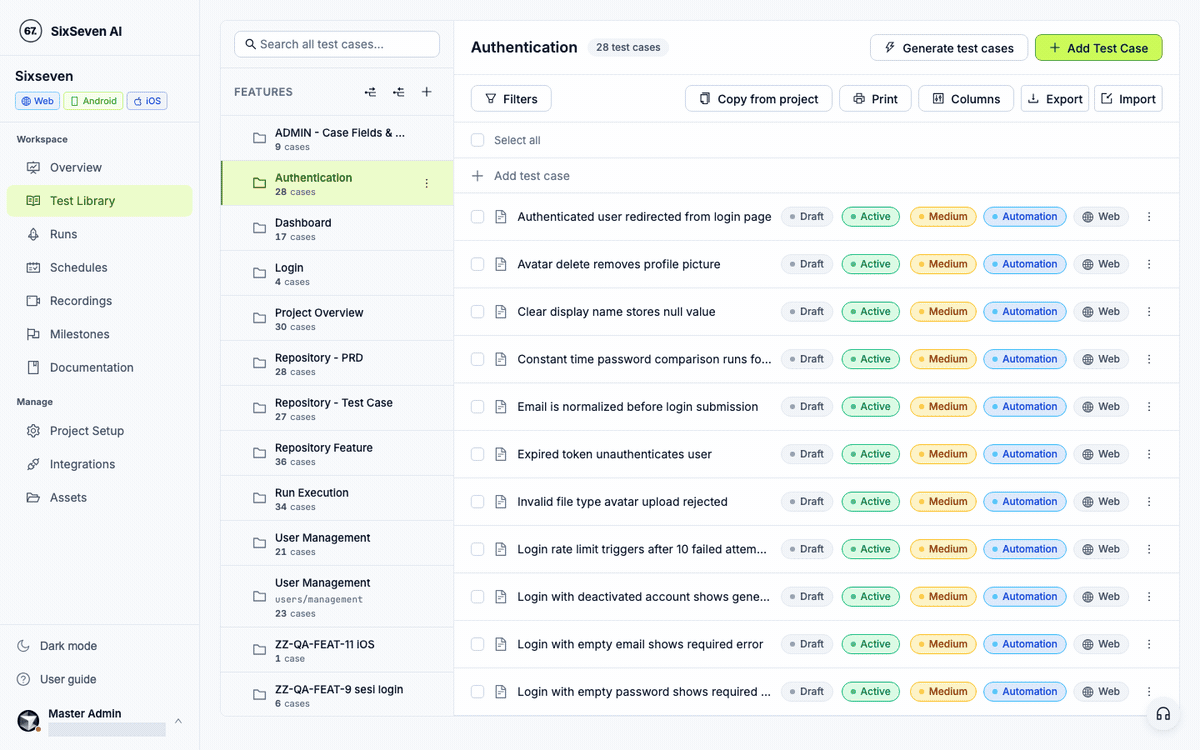Click the Add Test Case button
1200x750 pixels.
tap(1098, 48)
